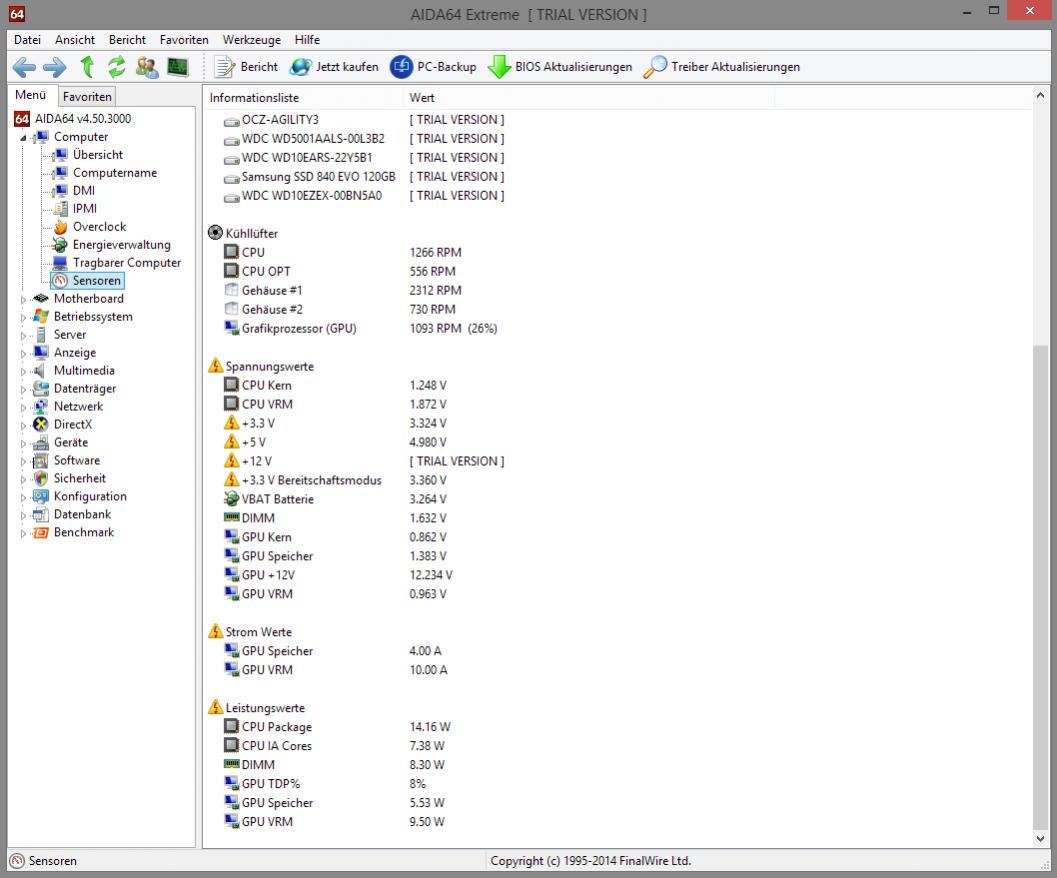Screen dimensions: 1057x878
Task: Open the Ansicht menu
Action: tap(75, 40)
